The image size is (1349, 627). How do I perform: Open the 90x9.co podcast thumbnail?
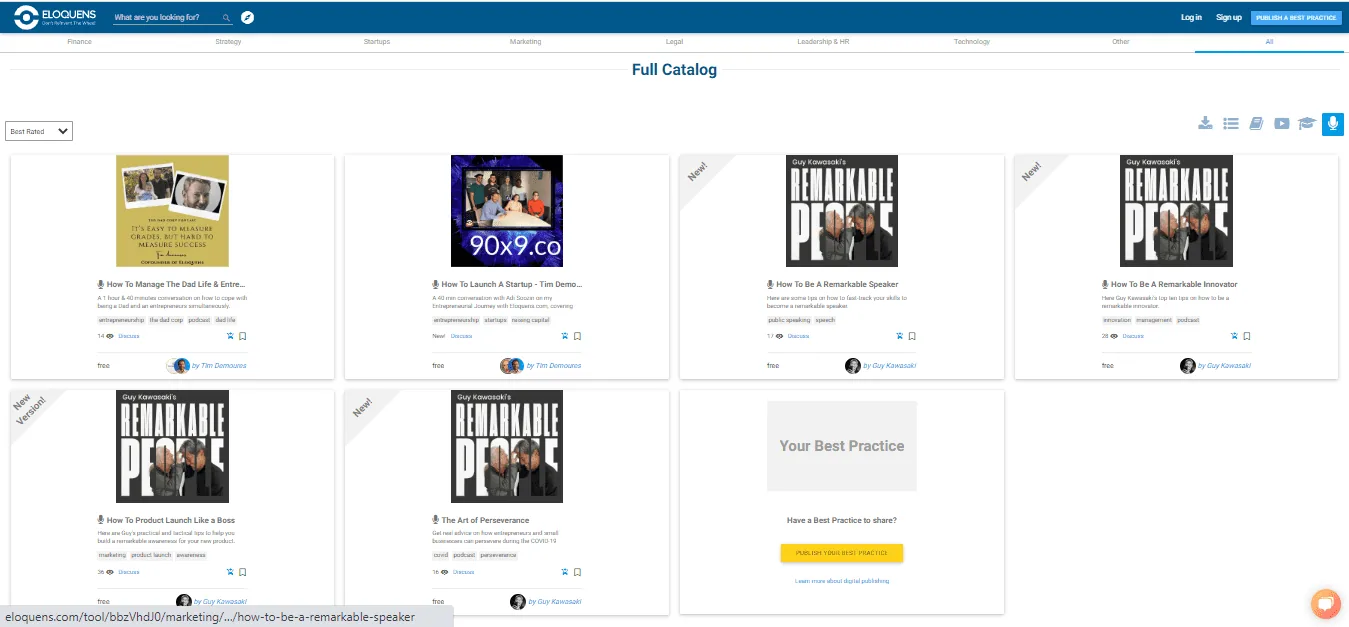(x=507, y=211)
